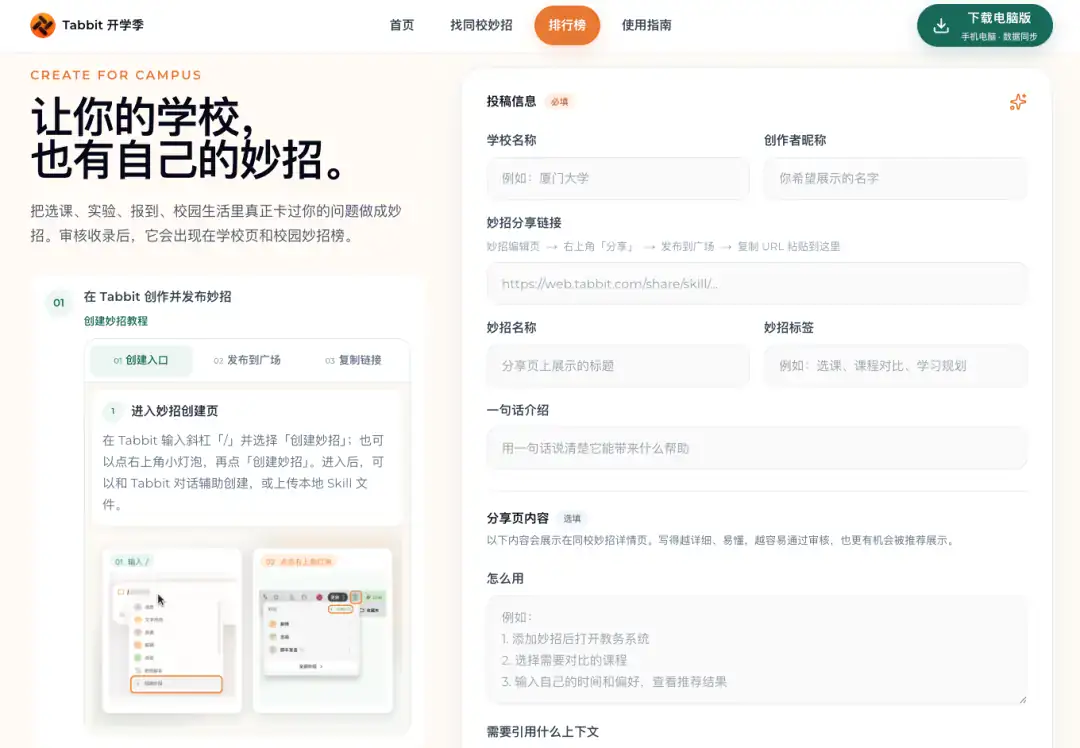Click the 投稿信息 heading

coord(511,101)
